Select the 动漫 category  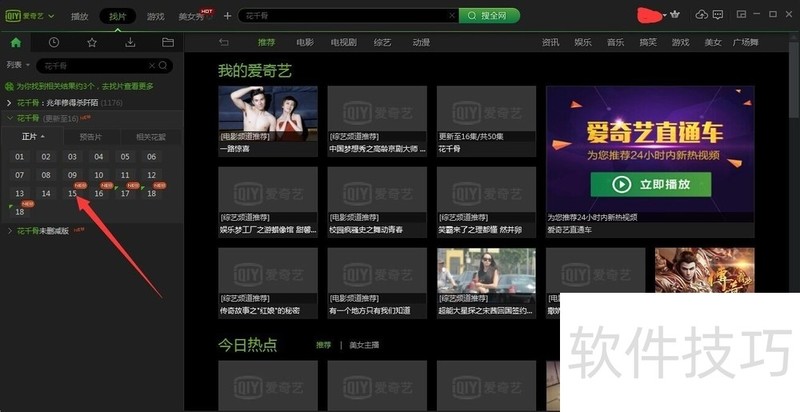421,42
